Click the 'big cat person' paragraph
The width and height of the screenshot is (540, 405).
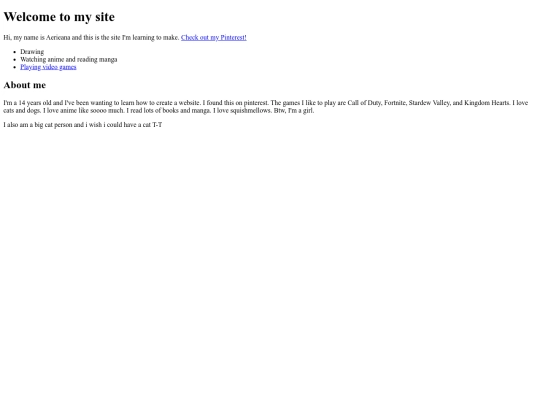click(x=83, y=125)
